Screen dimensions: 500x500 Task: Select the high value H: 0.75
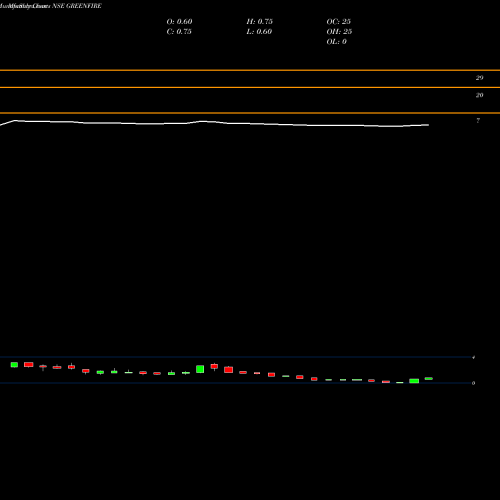point(260,22)
